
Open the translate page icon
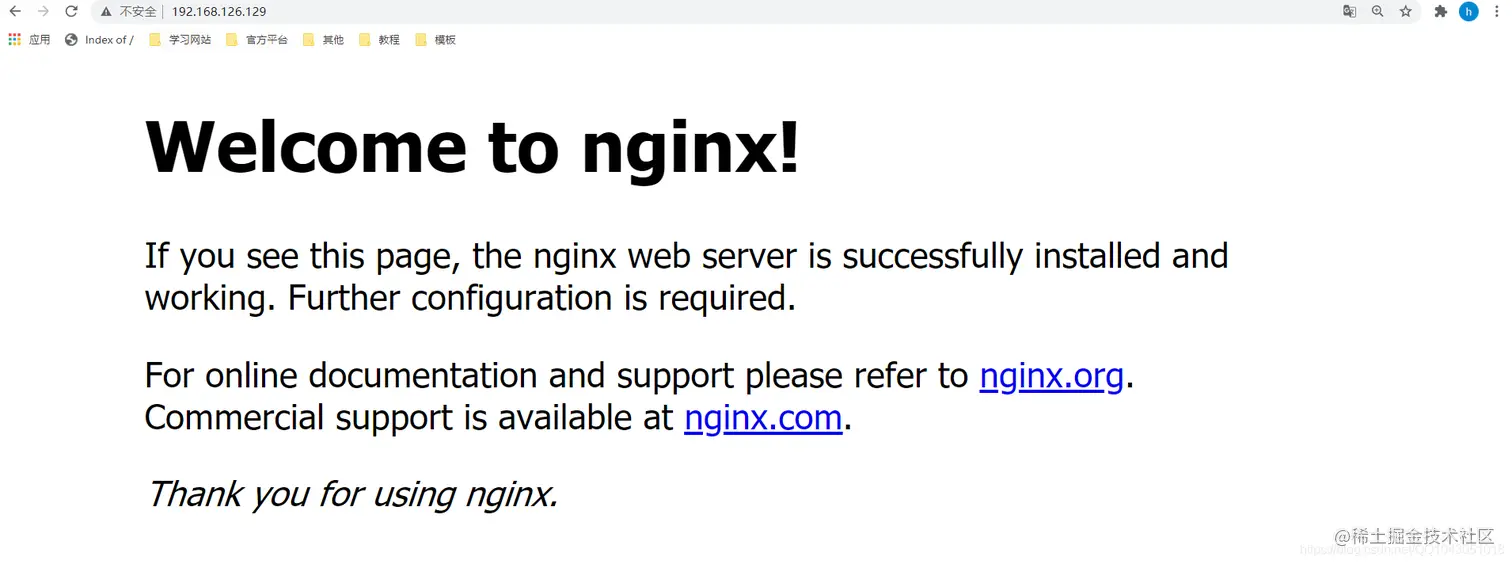click(1349, 11)
